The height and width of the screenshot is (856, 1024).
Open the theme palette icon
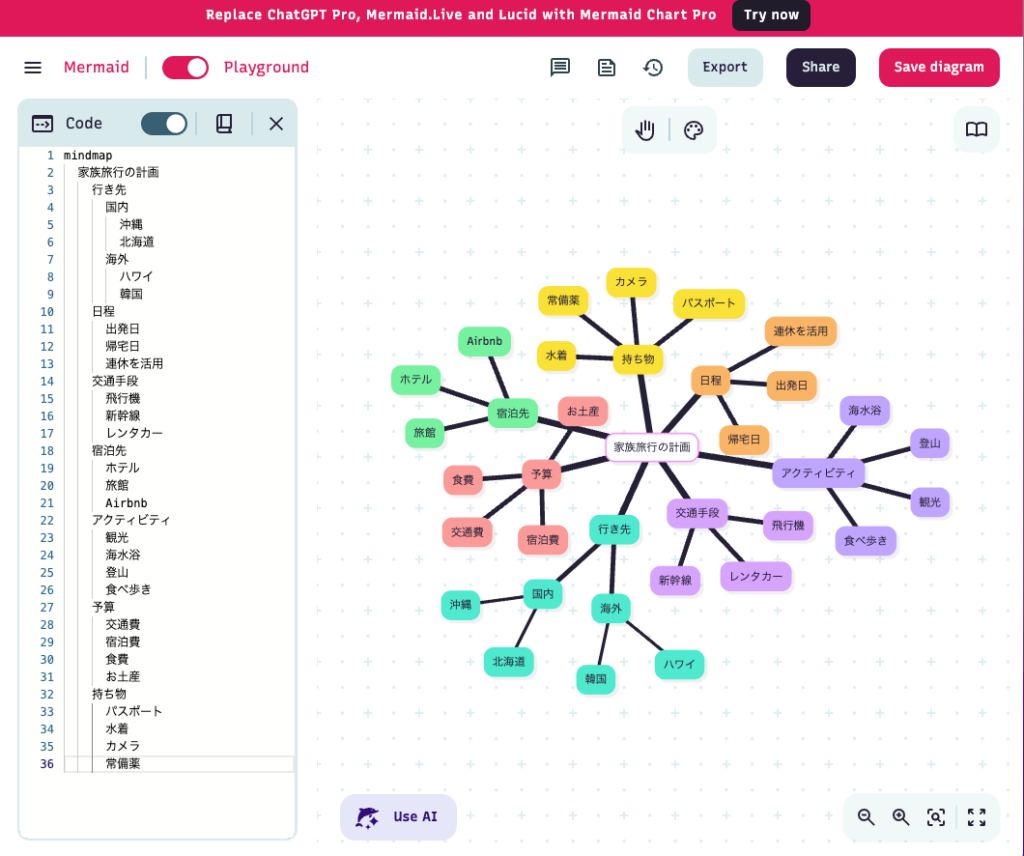point(693,130)
